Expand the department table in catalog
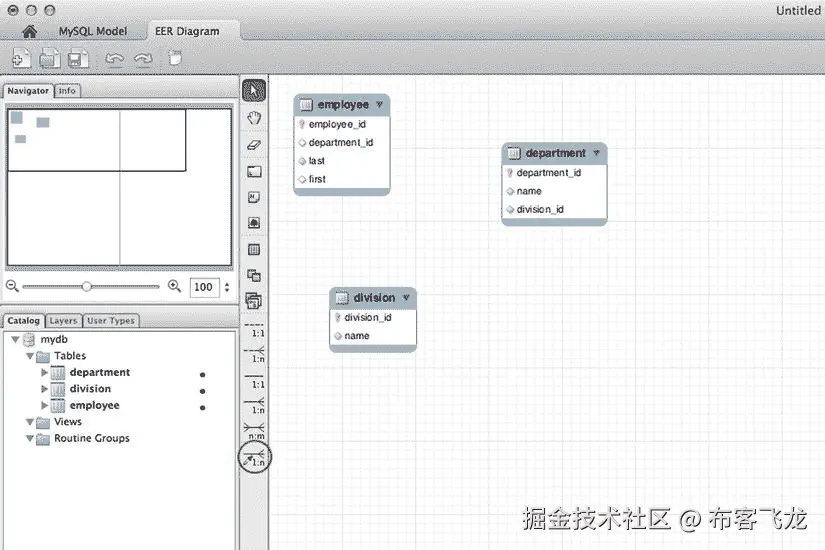The width and height of the screenshot is (825, 550). (x=45, y=372)
